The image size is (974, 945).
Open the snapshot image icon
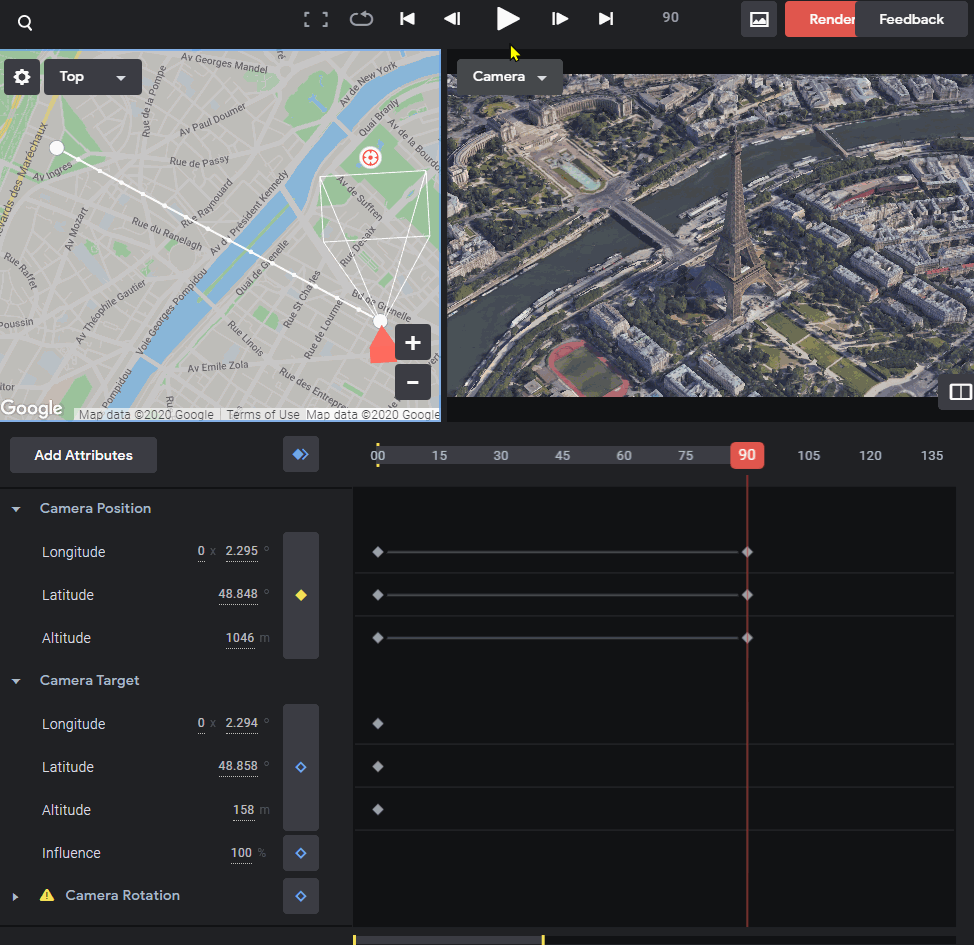pyautogui.click(x=758, y=19)
